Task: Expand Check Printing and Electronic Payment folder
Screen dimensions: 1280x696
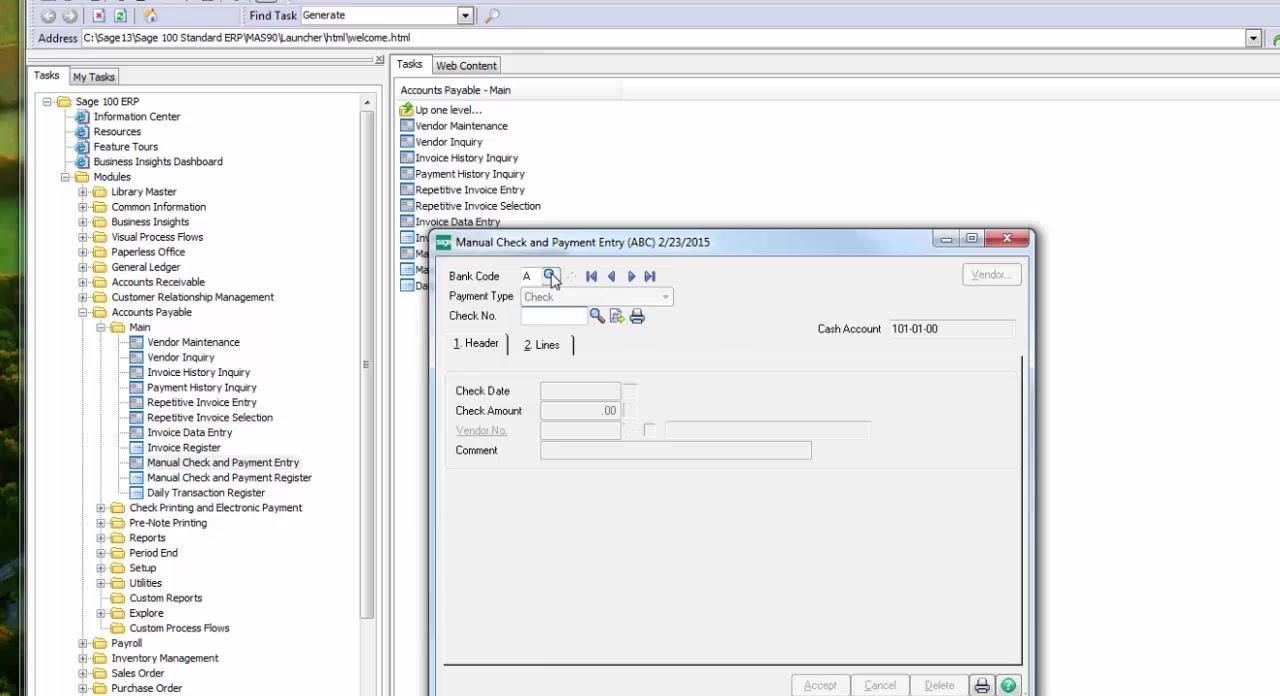Action: [x=101, y=508]
